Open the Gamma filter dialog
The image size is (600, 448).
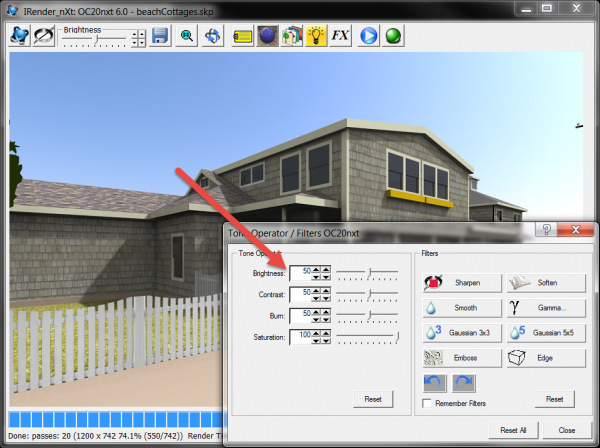pos(545,308)
